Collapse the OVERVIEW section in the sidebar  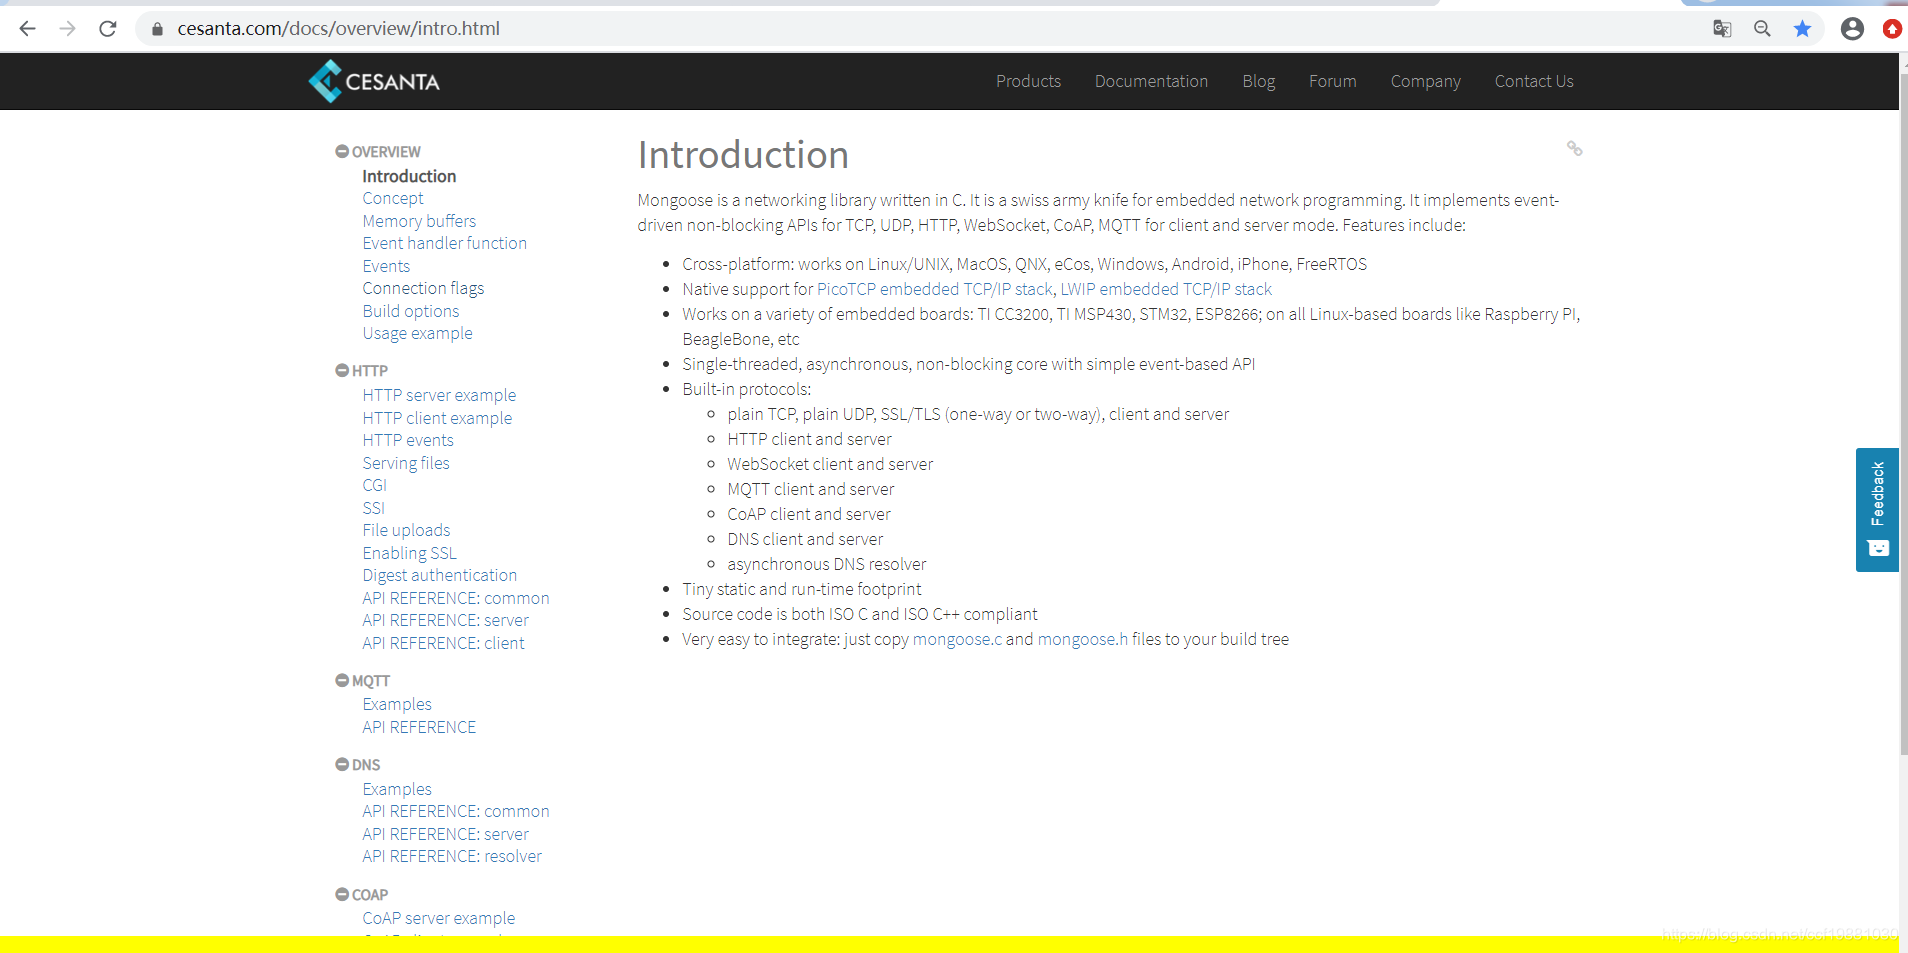point(342,151)
